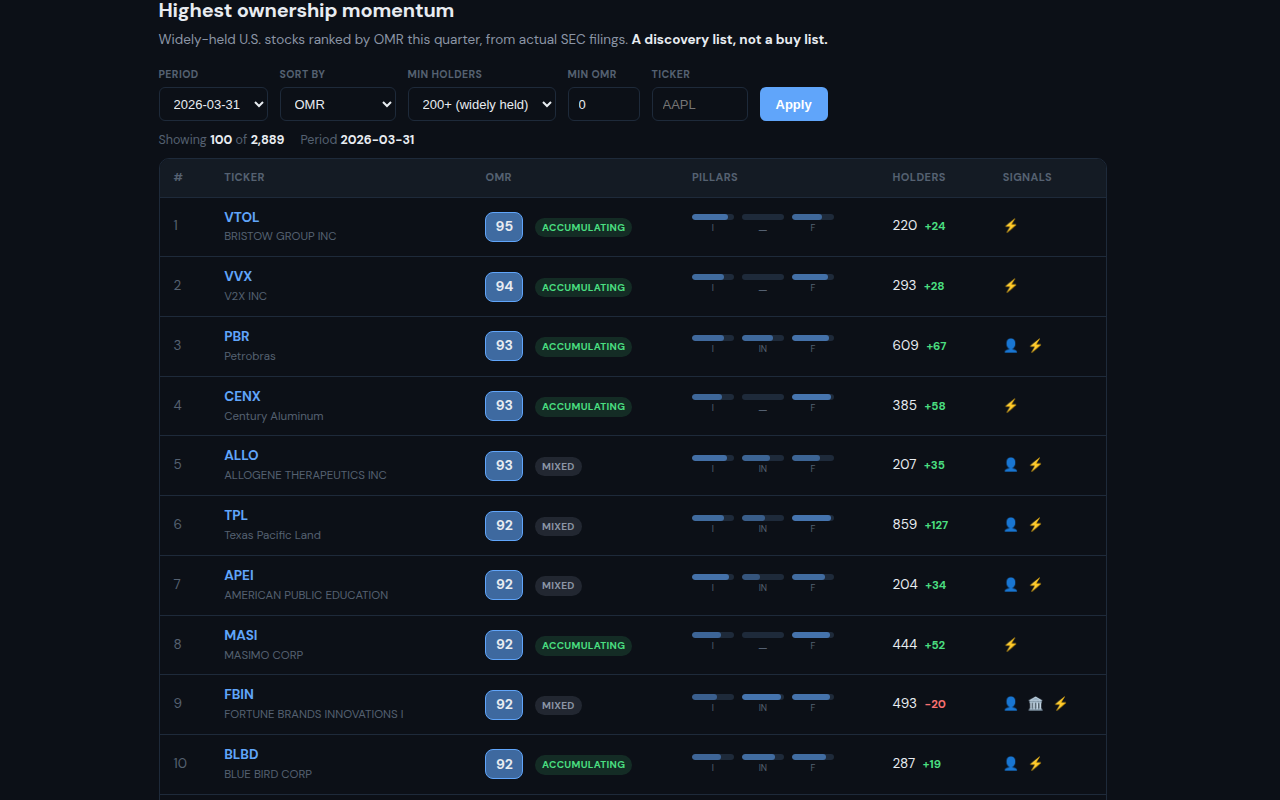Click the person insider icon for PBR
Viewport: 1280px width, 800px height.
[x=1010, y=345]
